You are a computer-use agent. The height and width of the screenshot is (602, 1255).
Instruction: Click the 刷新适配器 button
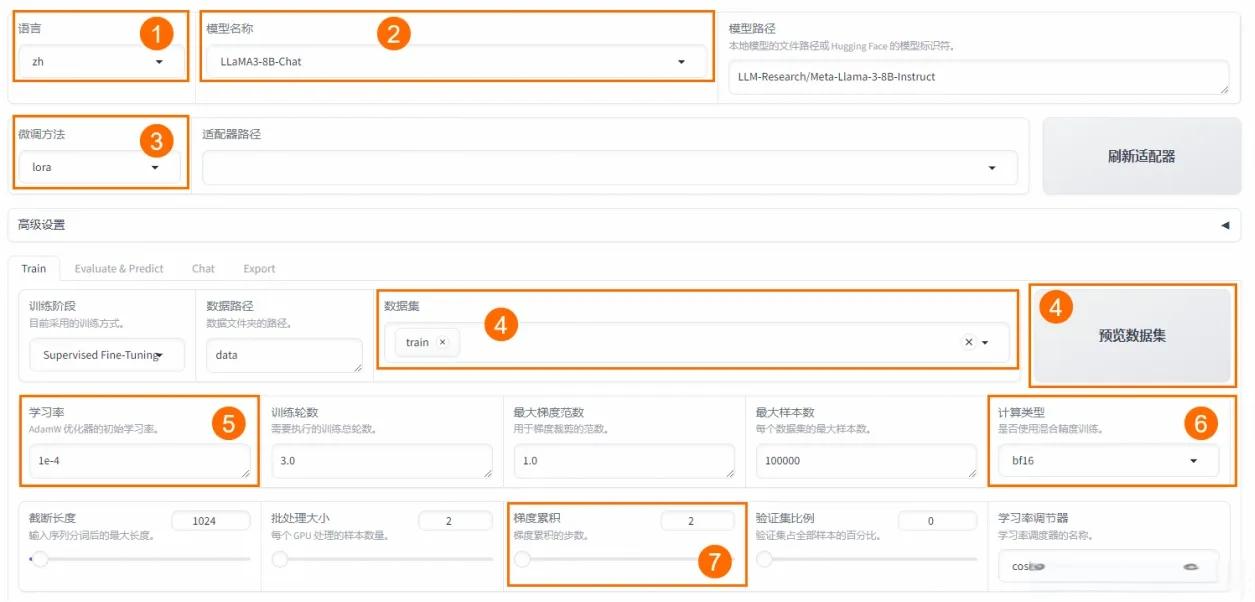pos(1141,157)
